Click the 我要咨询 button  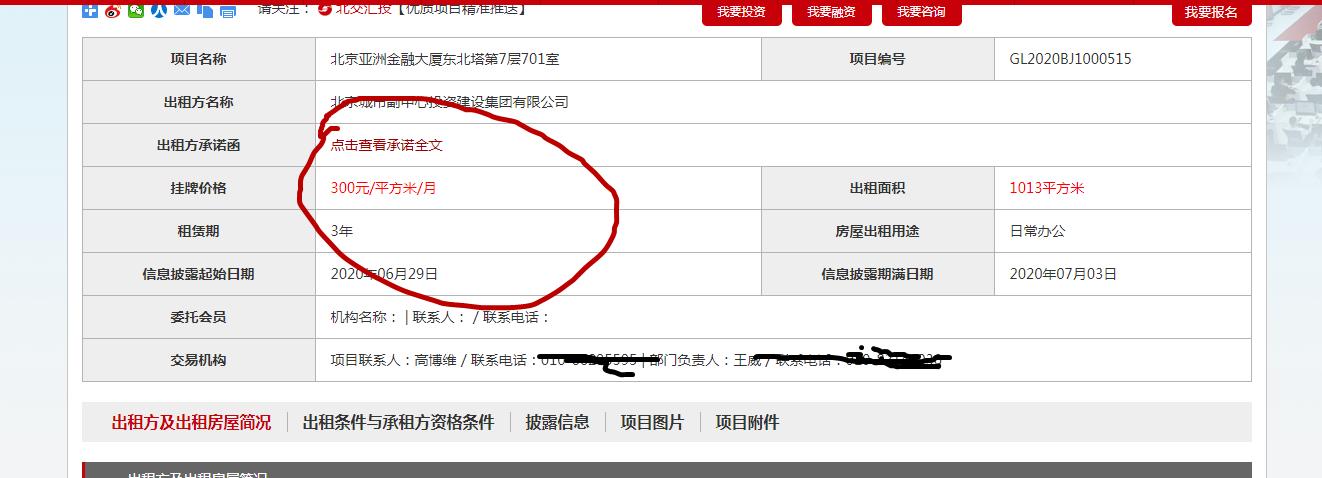tap(921, 12)
